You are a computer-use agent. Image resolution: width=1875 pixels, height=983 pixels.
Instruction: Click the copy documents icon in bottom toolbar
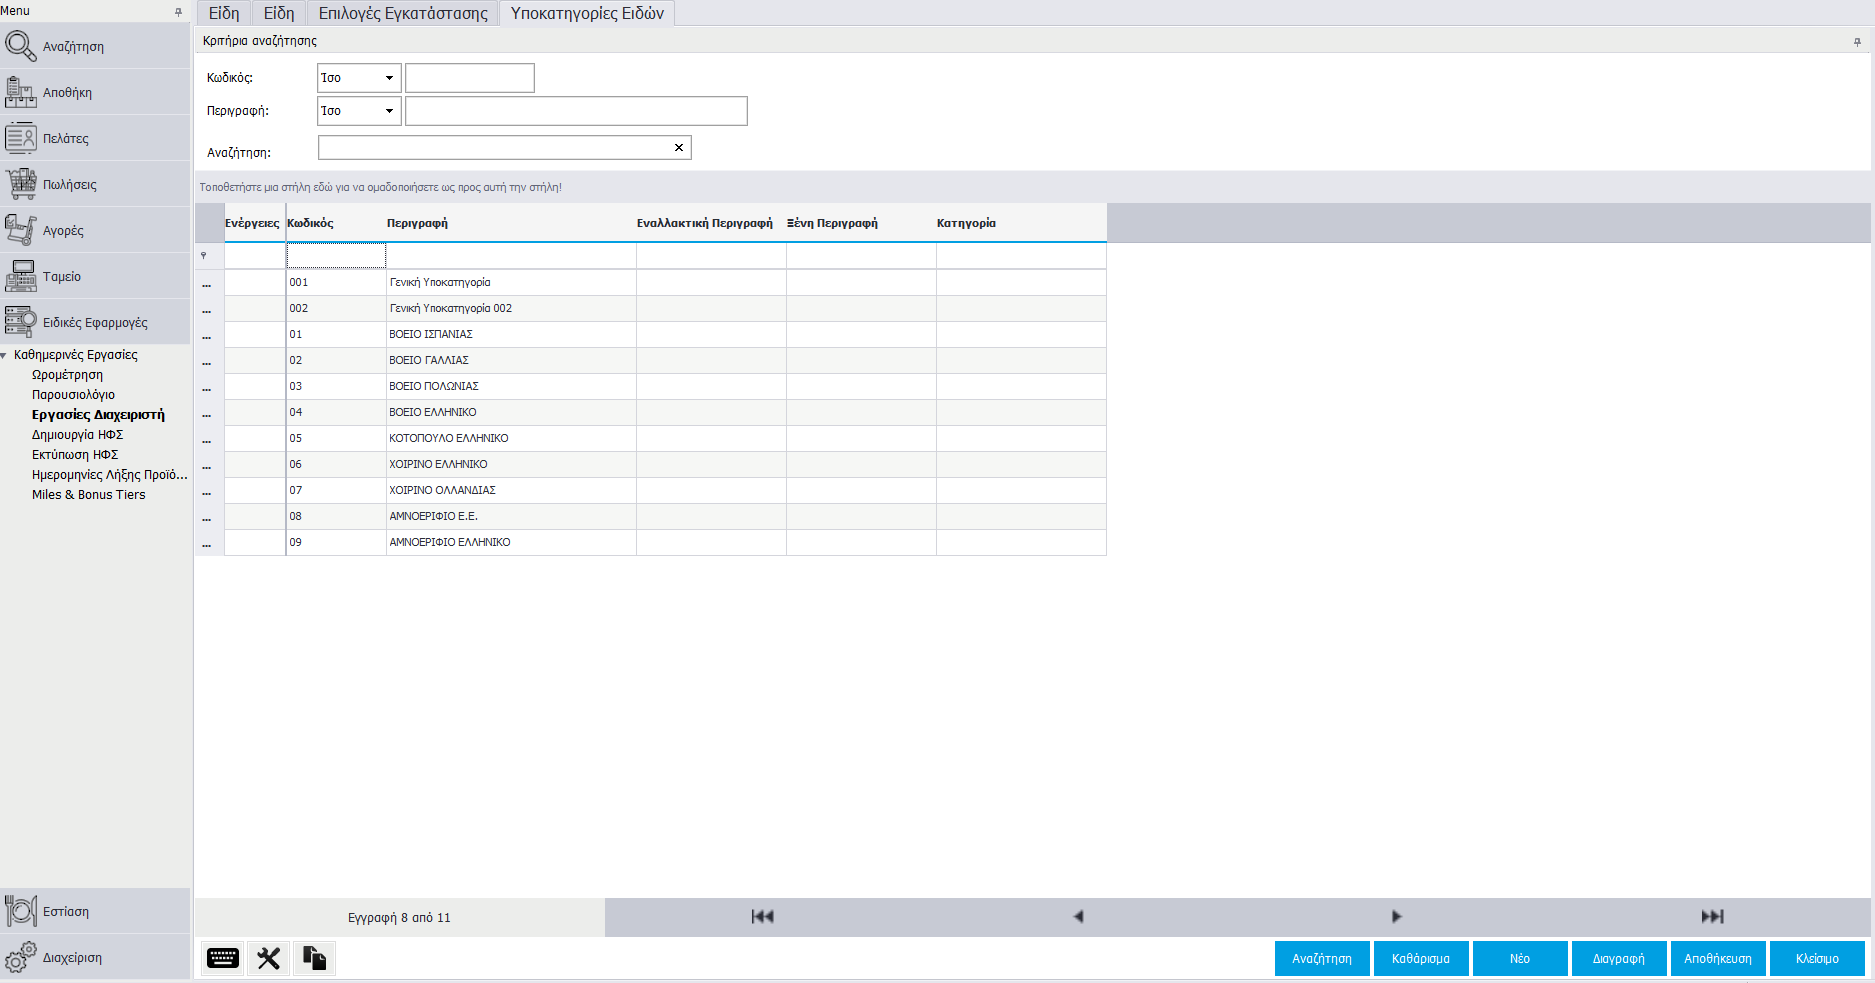314,958
